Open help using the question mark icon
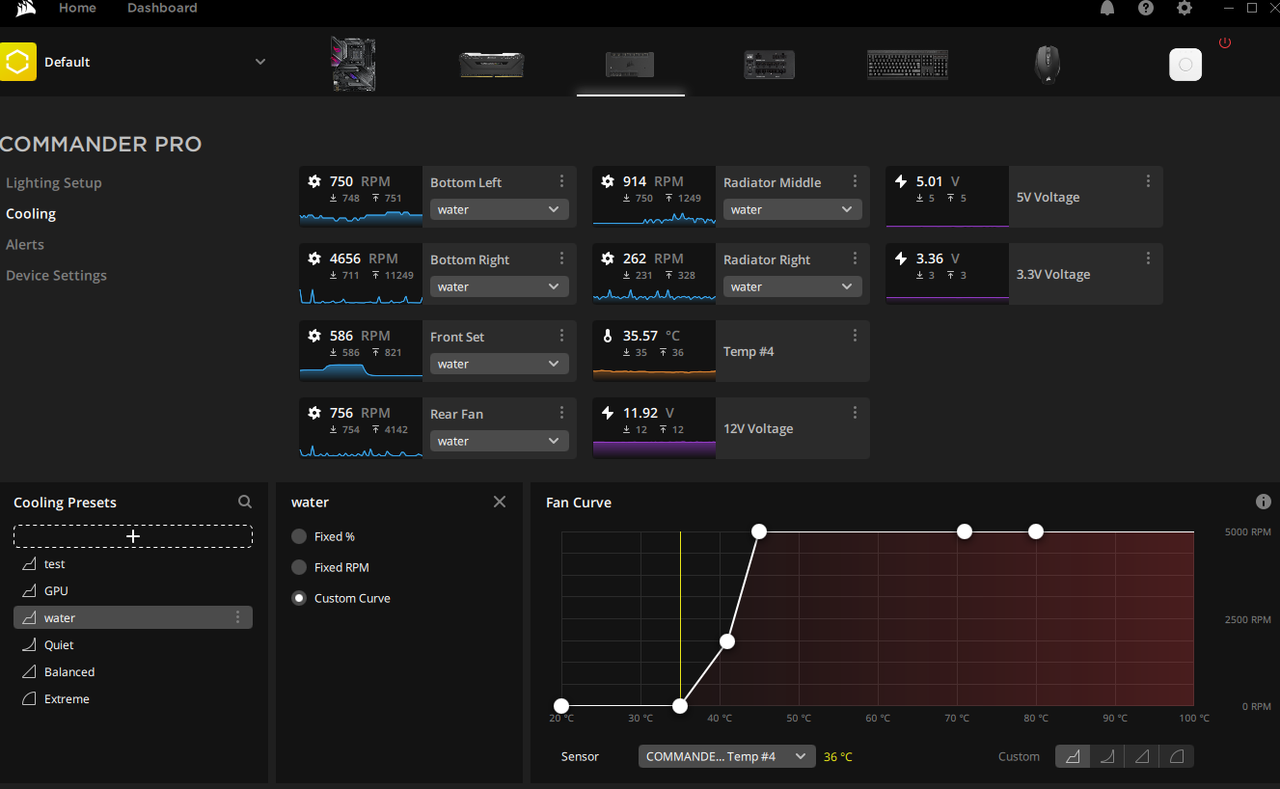Screen dimensions: 1280x789 tap(1145, 8)
